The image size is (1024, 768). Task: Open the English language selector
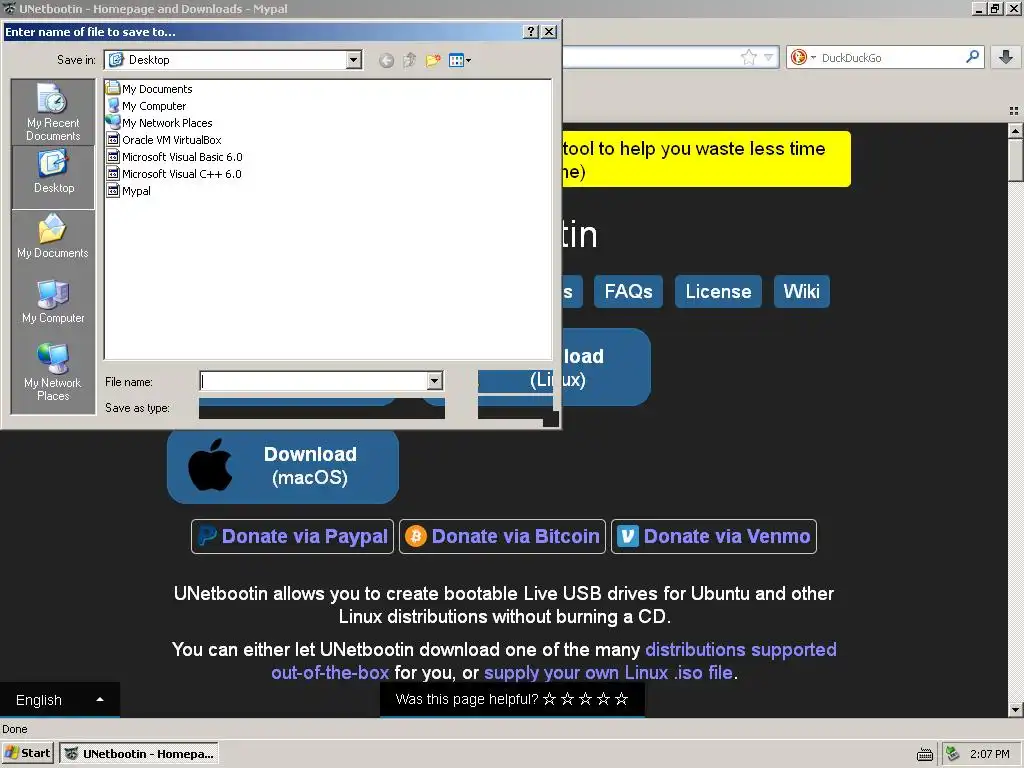click(x=59, y=700)
